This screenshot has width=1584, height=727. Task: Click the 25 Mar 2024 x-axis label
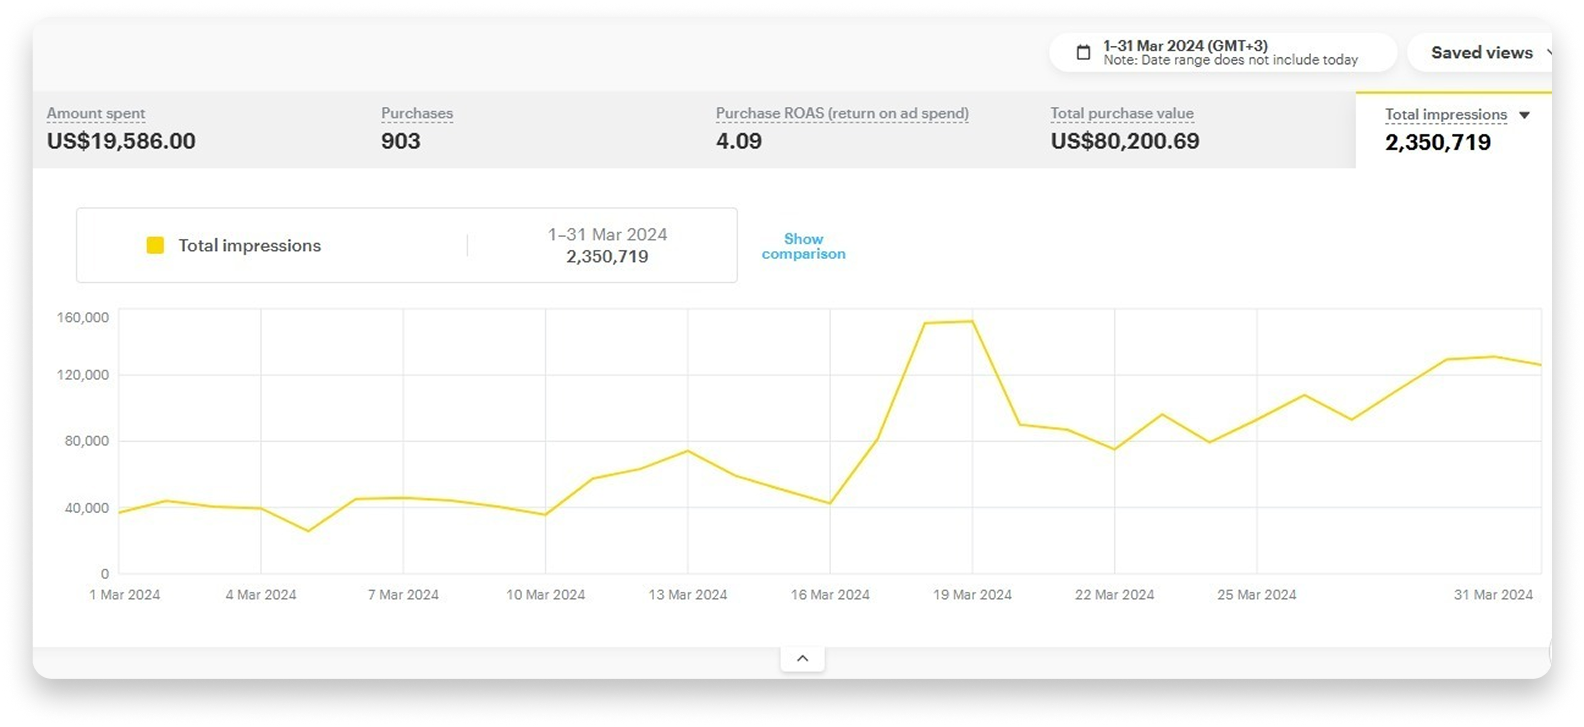coord(1257,595)
